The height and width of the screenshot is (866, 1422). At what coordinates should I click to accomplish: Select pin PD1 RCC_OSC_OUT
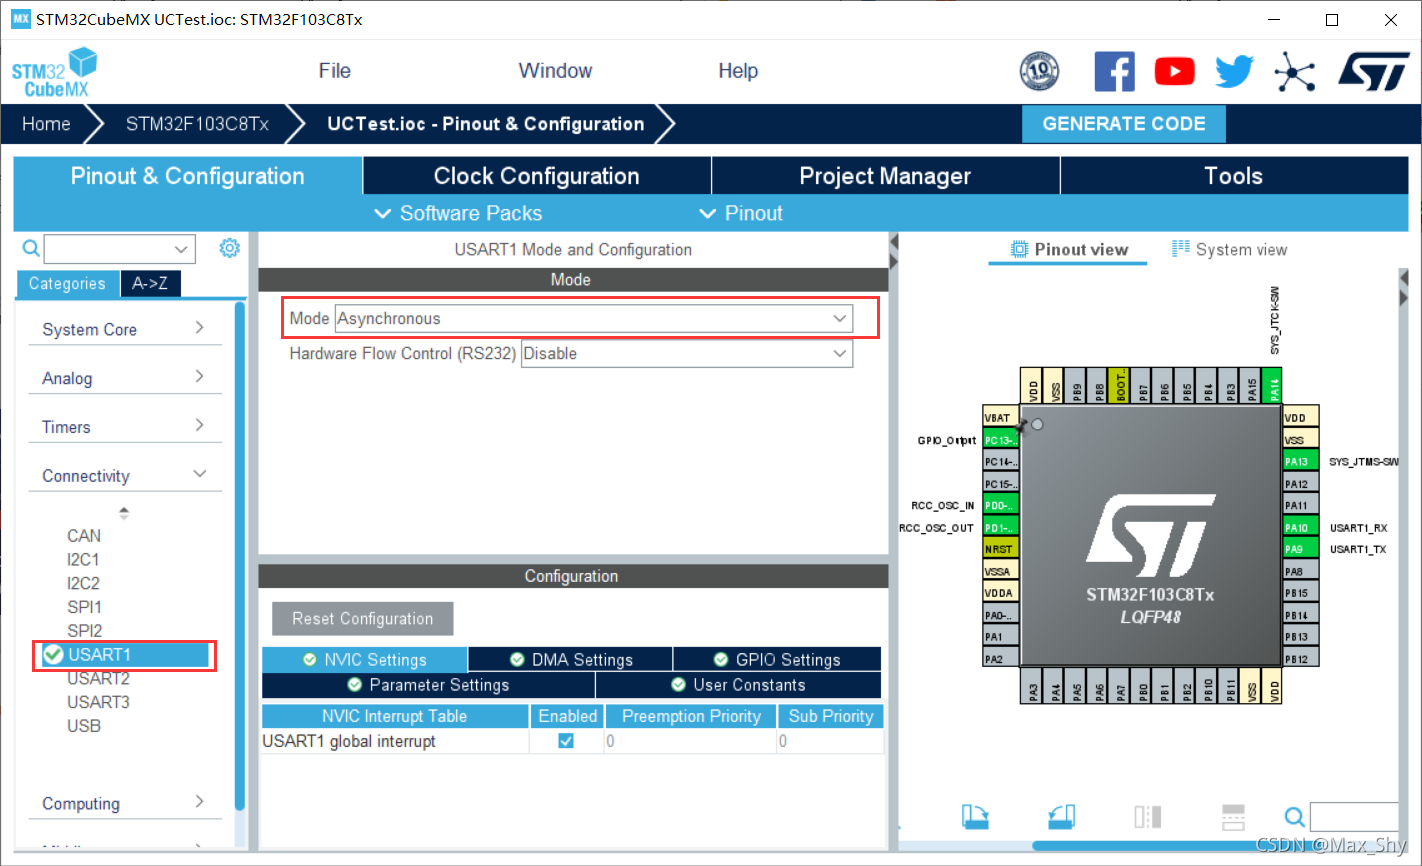[1000, 527]
